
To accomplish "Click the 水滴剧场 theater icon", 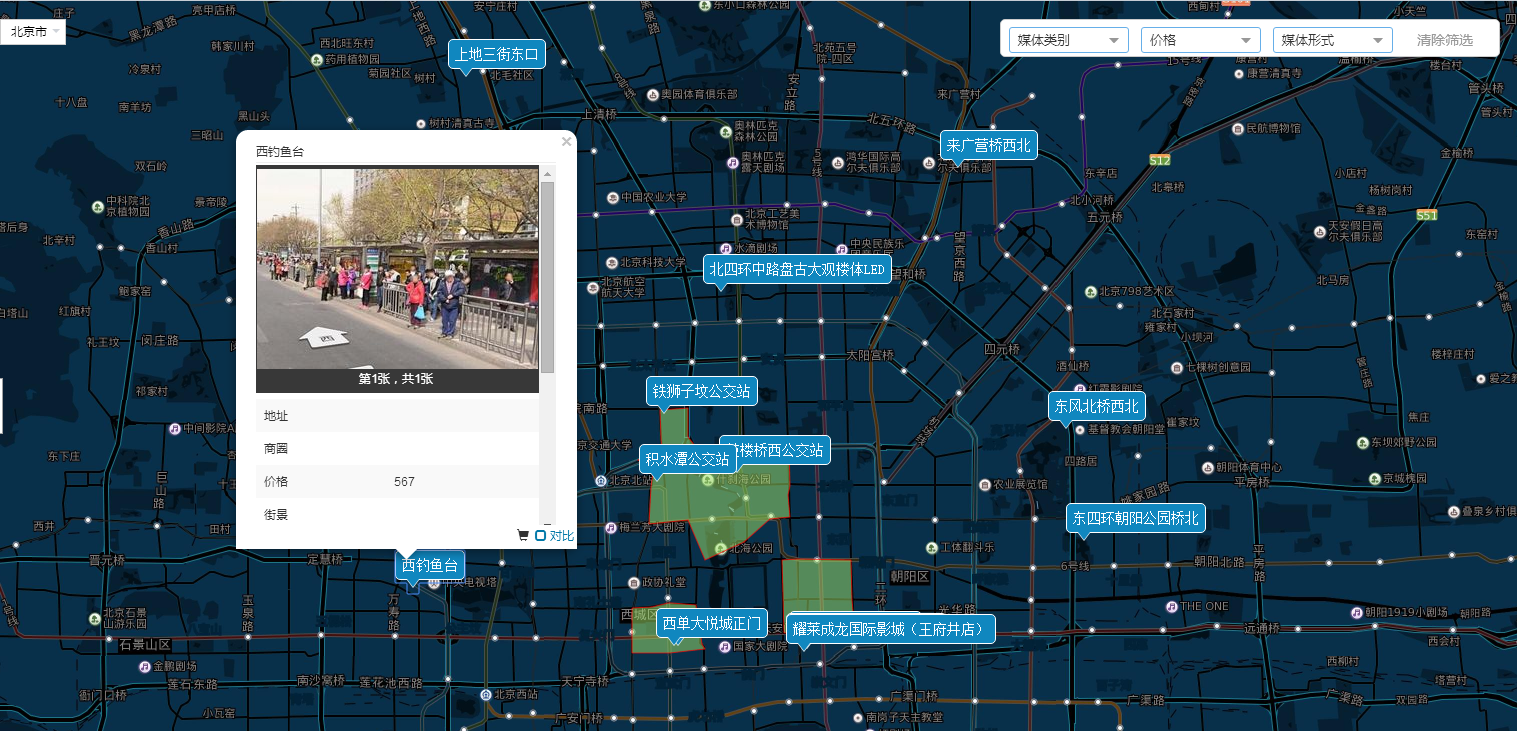I will 725,248.
